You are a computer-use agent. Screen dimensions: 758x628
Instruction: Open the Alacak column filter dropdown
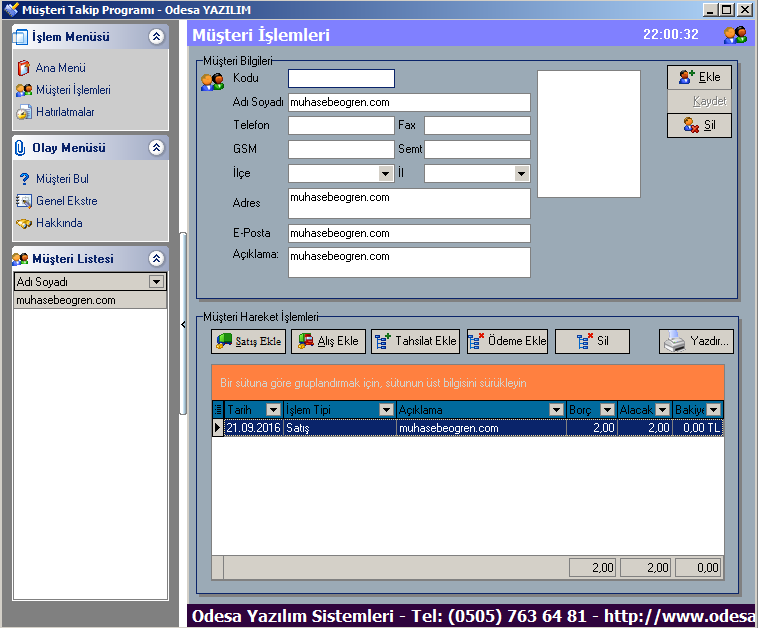[x=663, y=410]
